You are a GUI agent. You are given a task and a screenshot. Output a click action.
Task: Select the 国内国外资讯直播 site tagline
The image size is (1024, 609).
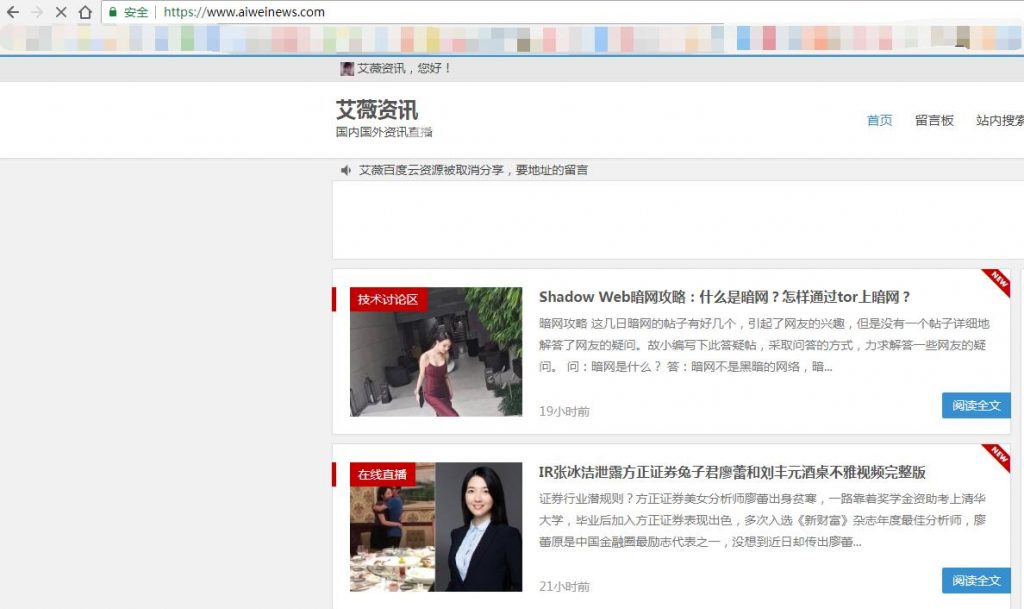tap(384, 132)
